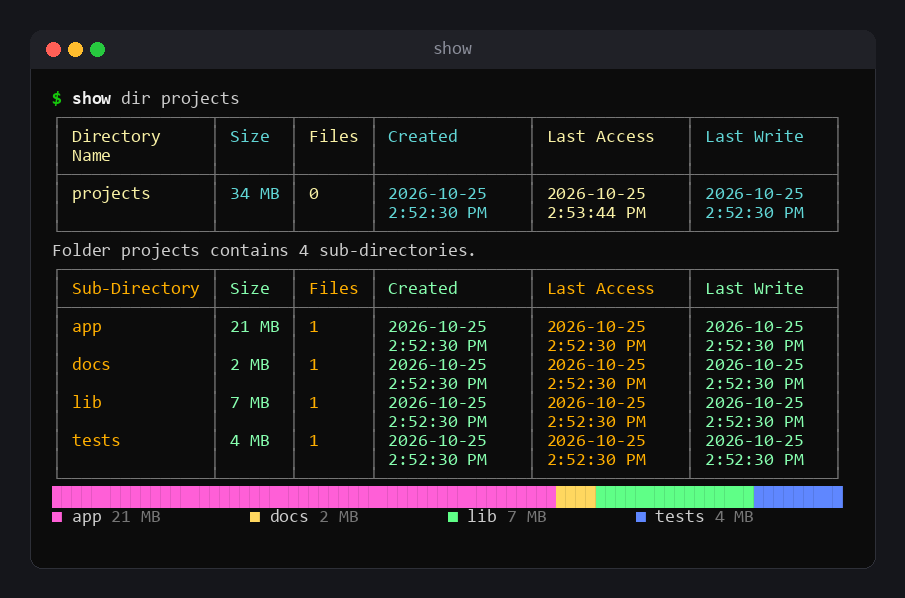The image size is (905, 598).
Task: Click the '2:53:44 PM' last access time
Action: click(596, 213)
